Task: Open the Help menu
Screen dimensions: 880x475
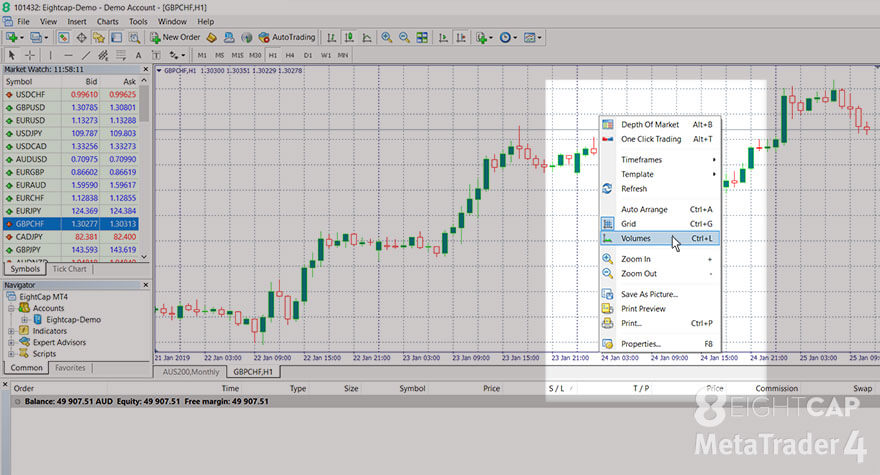Action: [x=205, y=21]
